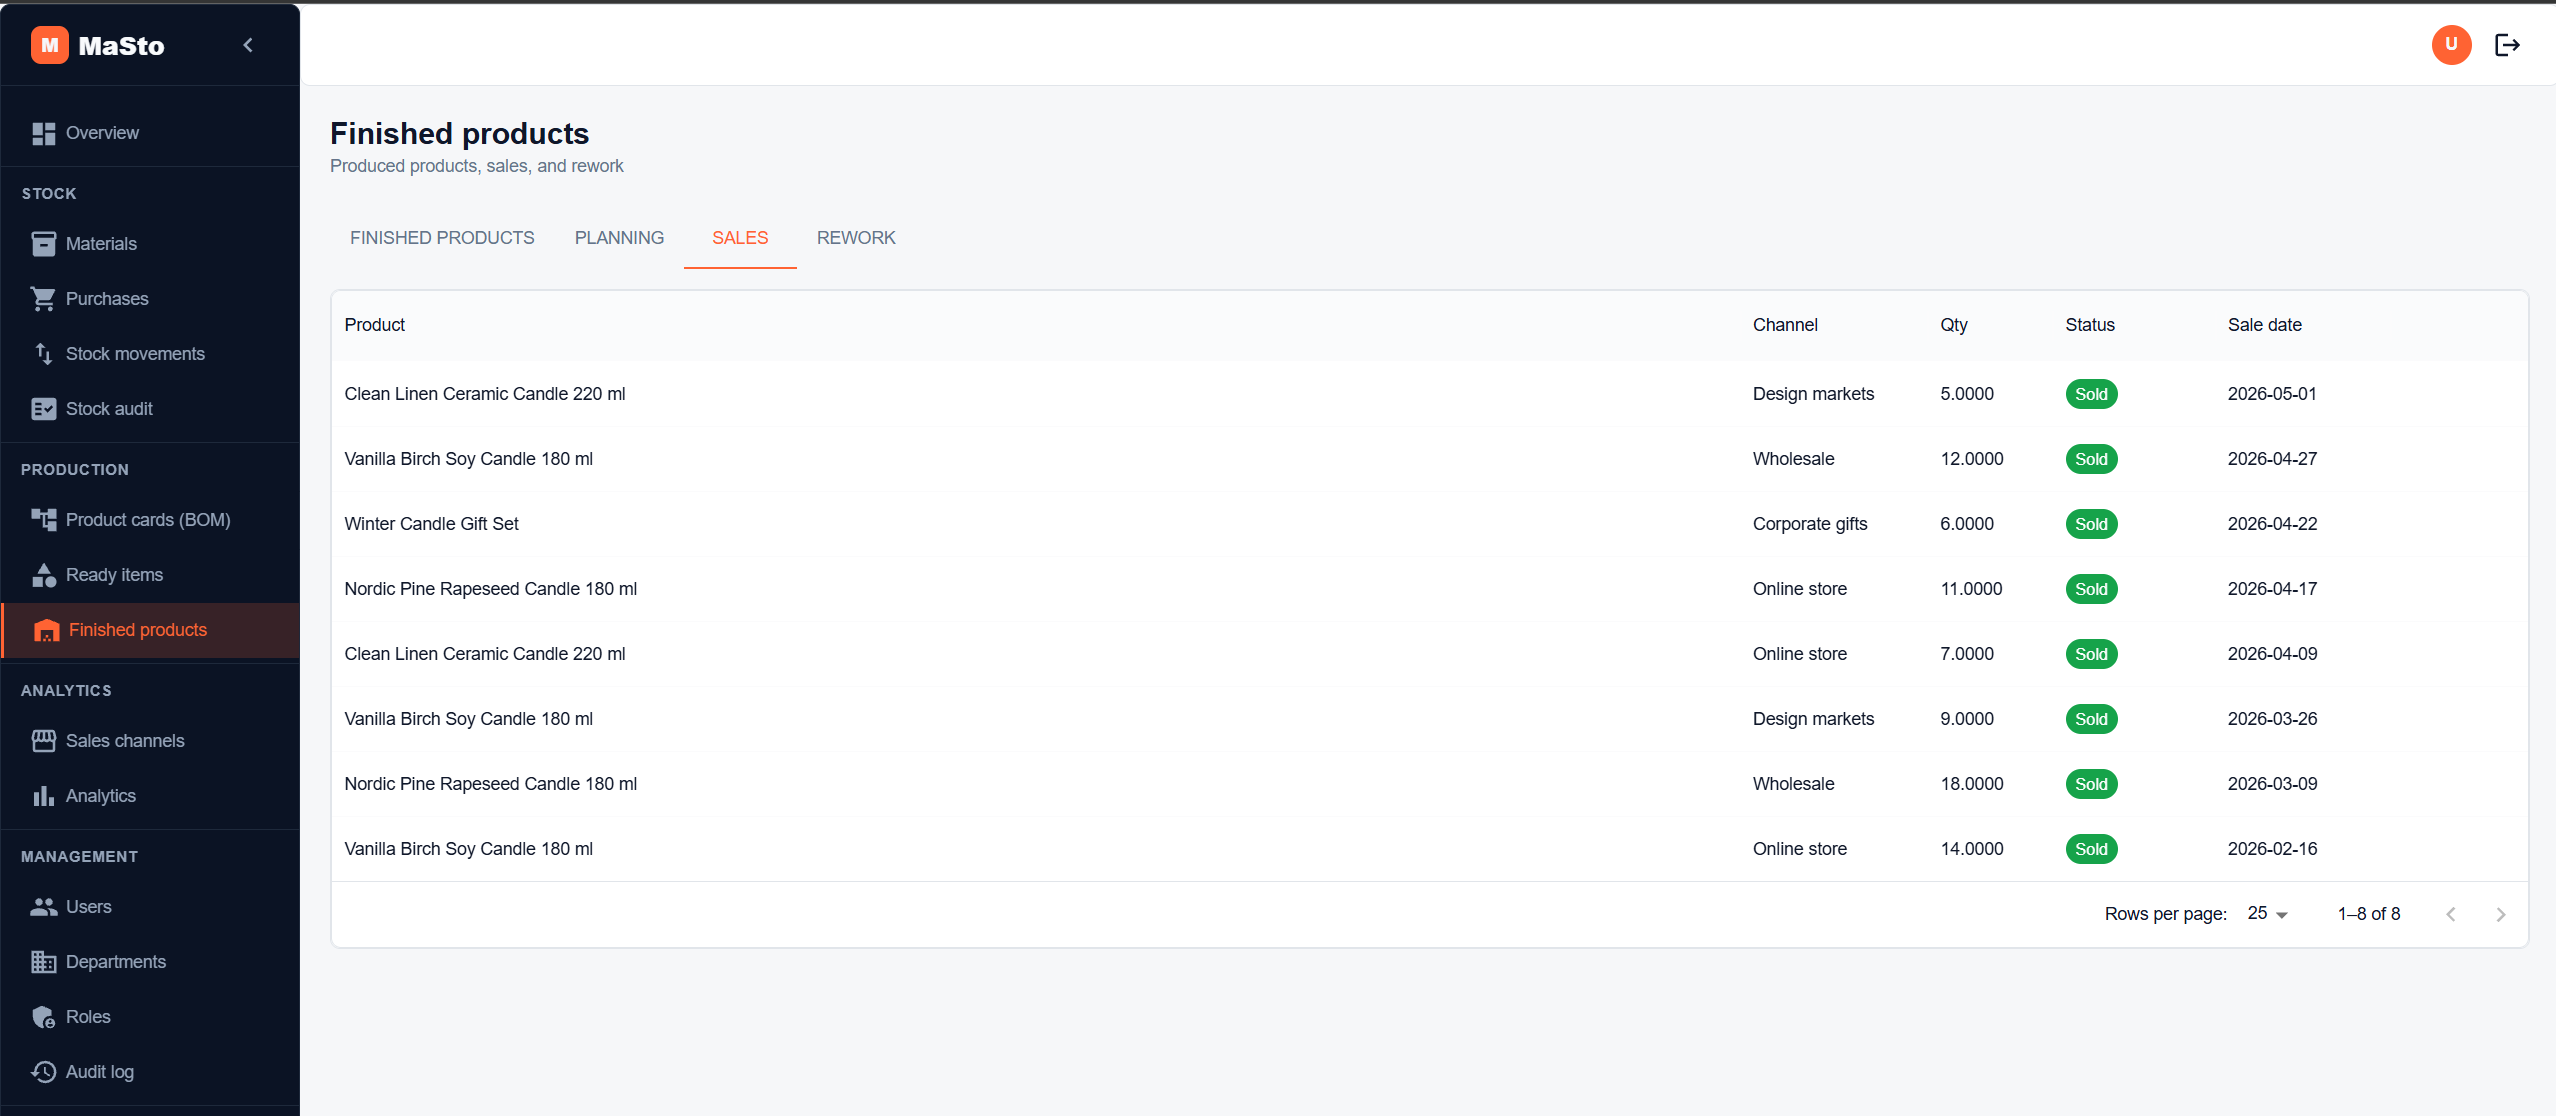The width and height of the screenshot is (2556, 1116).
Task: Click the Sales channels storefront icon
Action: [x=43, y=741]
